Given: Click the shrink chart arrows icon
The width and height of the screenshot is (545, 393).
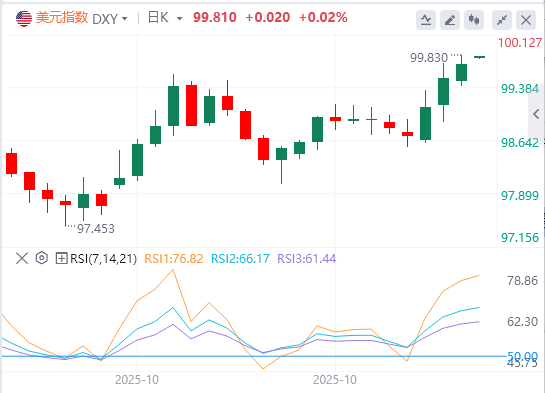Looking at the screenshot, I should [502, 20].
